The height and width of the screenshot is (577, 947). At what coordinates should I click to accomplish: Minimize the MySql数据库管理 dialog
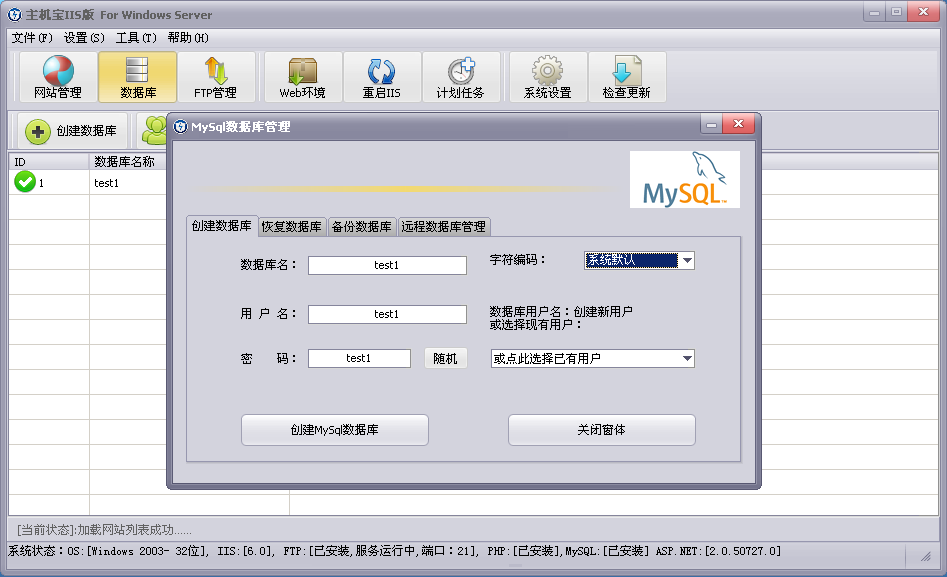pos(711,124)
